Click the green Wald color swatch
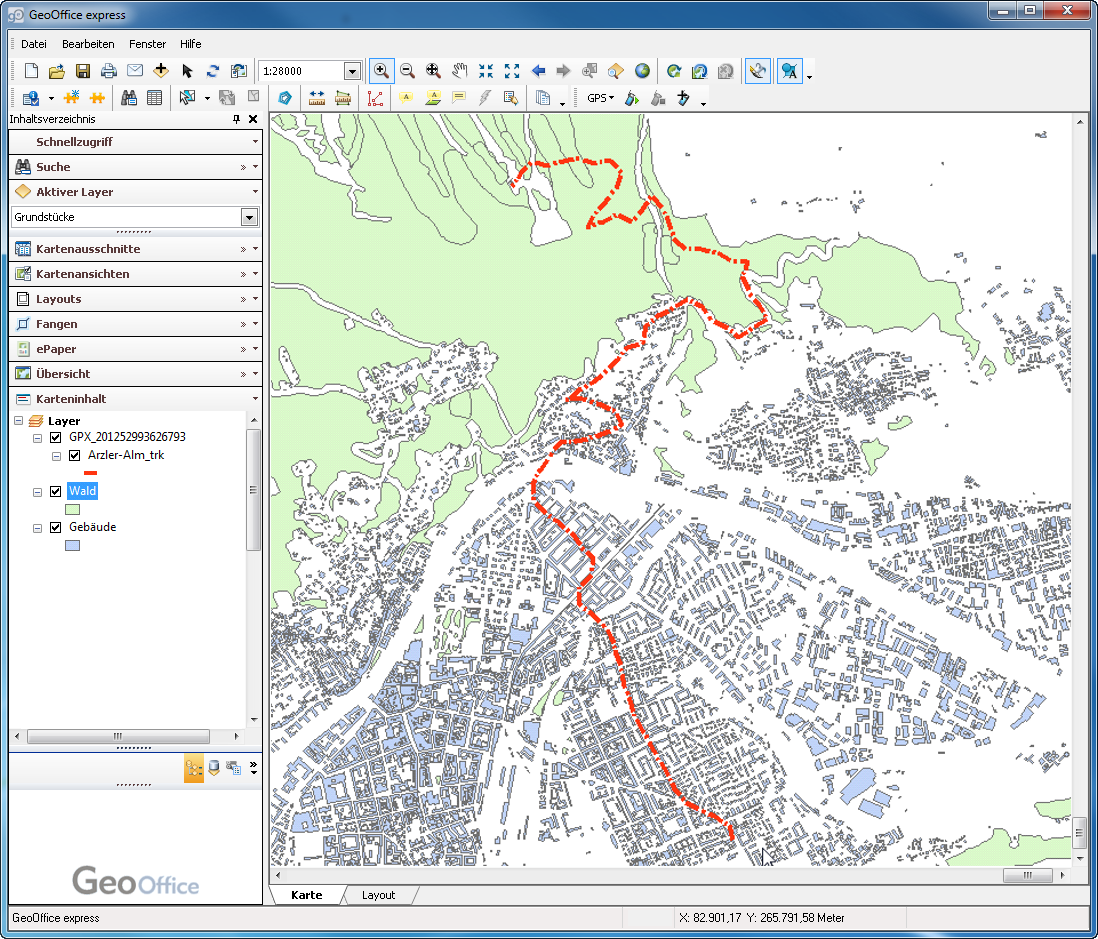The height and width of the screenshot is (939, 1098). tap(72, 509)
